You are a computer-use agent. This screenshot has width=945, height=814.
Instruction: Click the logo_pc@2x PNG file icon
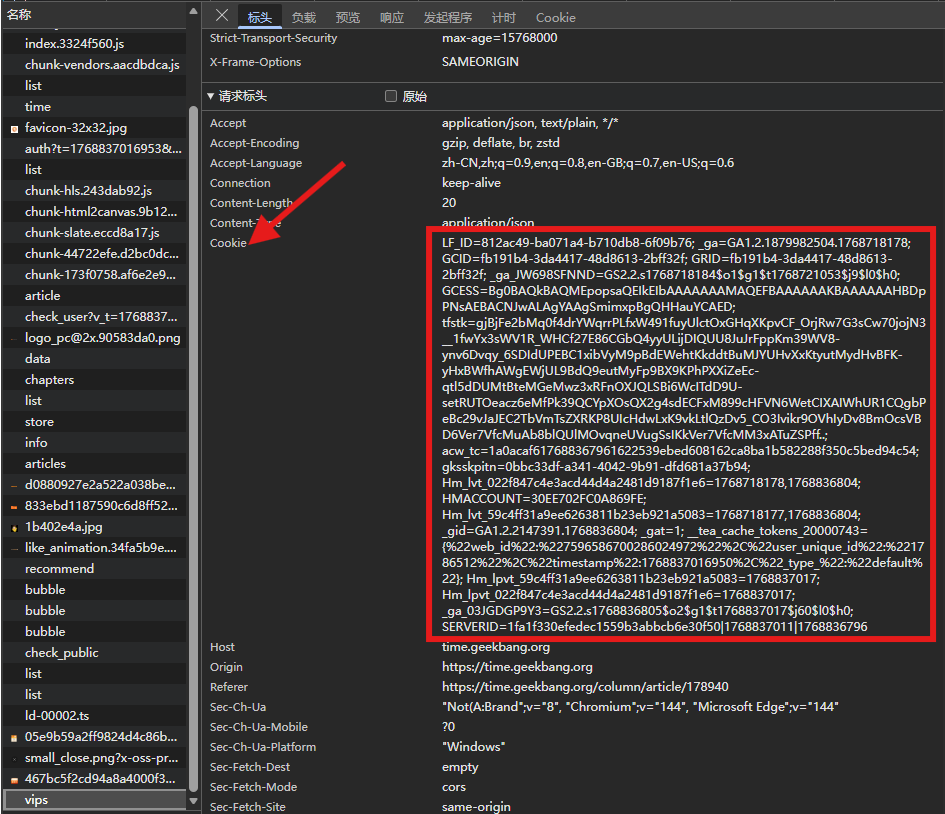coord(14,338)
